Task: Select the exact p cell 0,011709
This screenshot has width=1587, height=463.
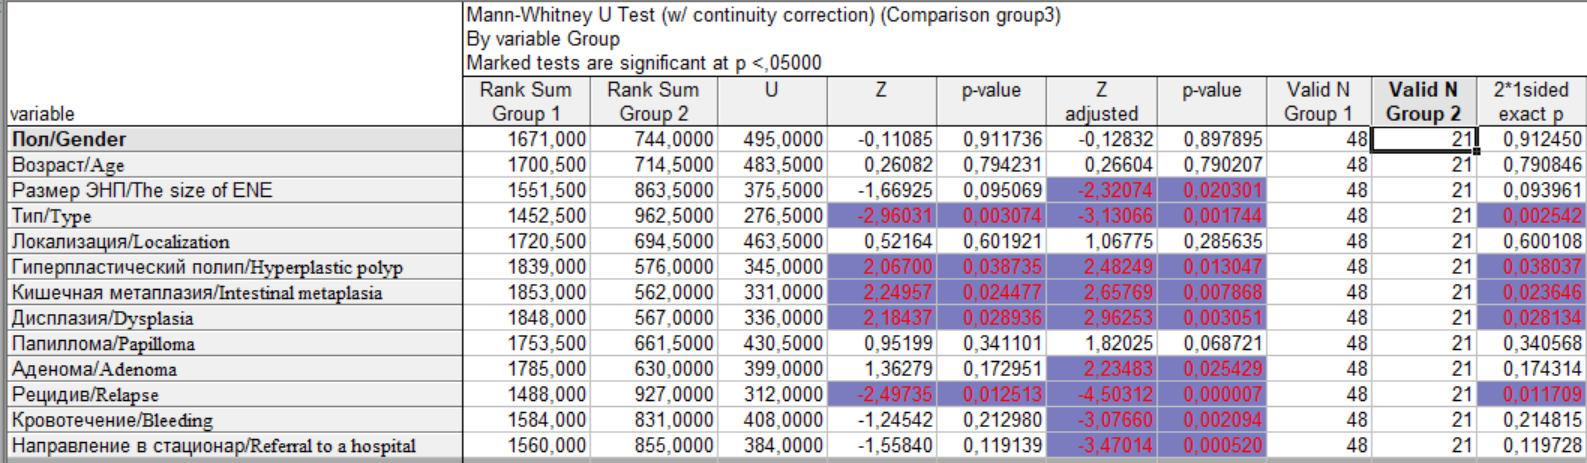Action: click(1530, 394)
